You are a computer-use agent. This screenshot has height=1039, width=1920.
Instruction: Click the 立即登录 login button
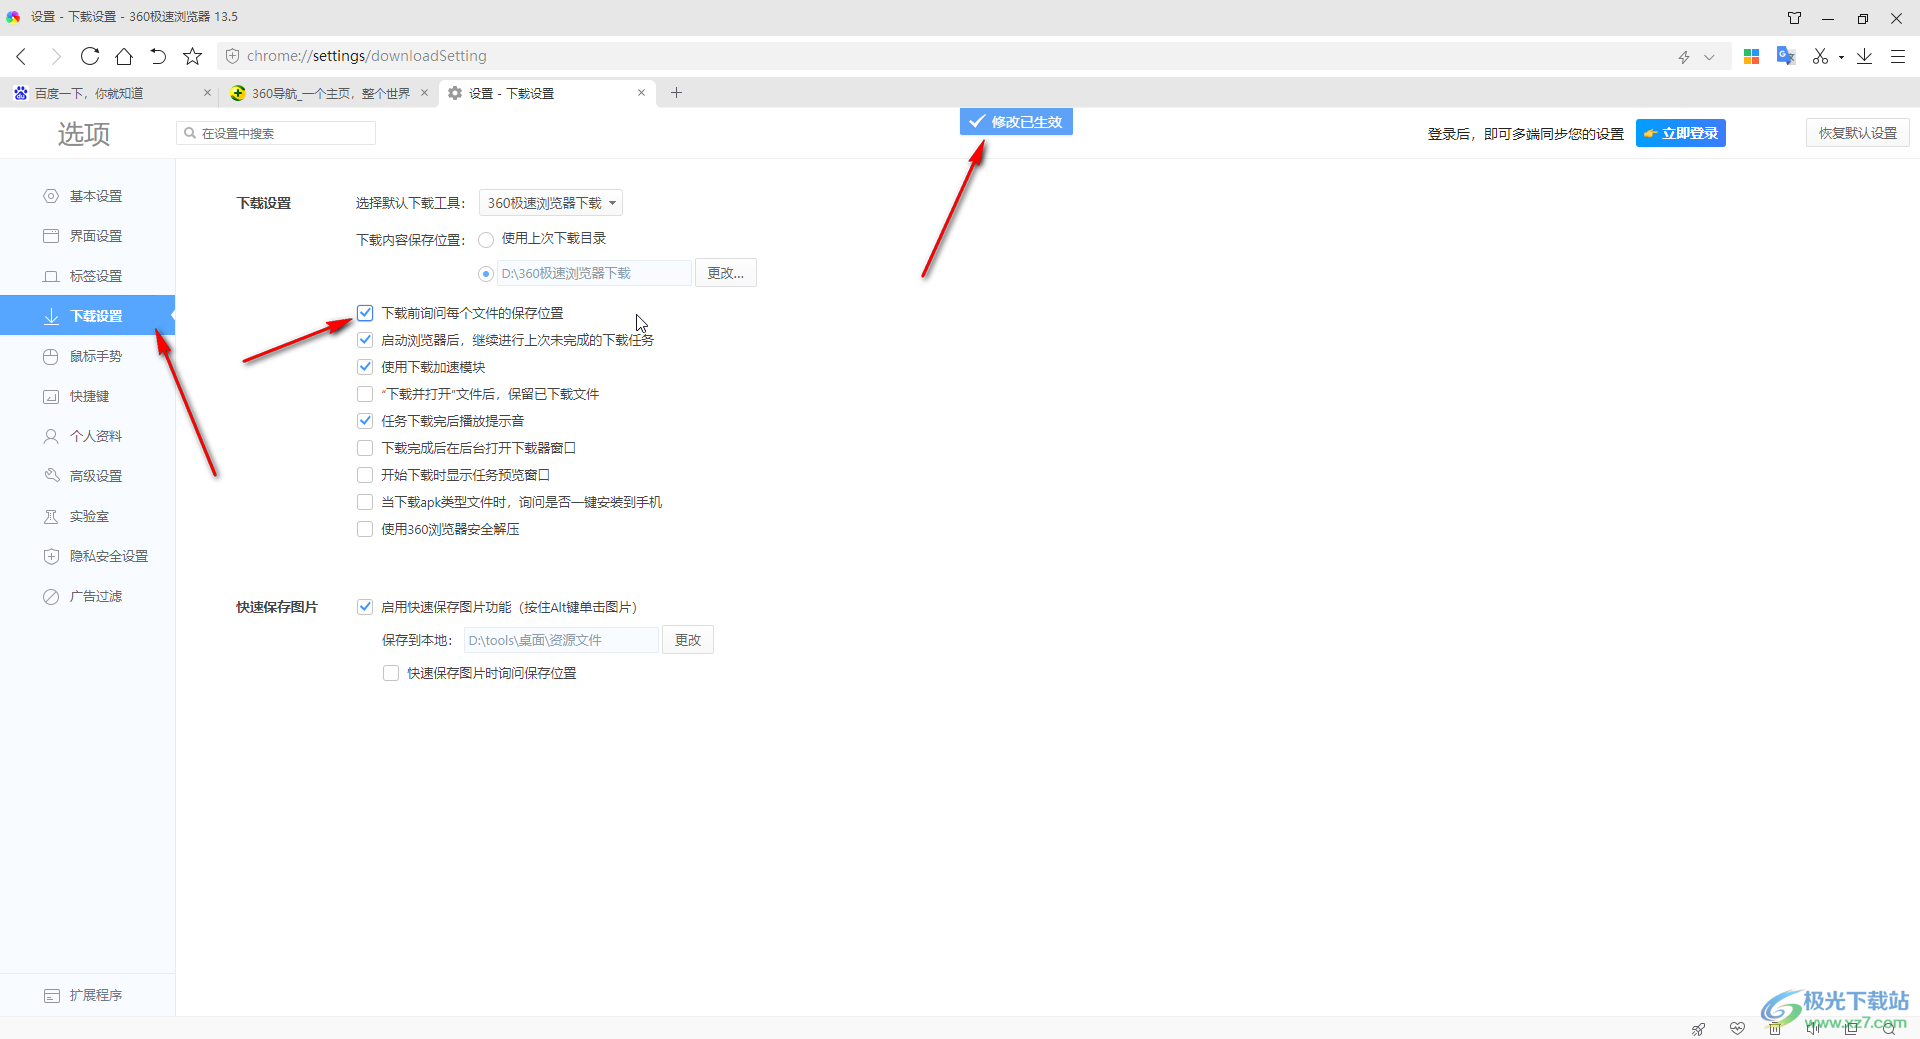(1680, 133)
